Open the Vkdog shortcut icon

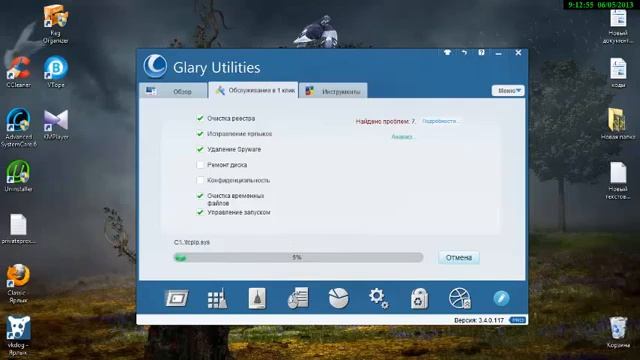click(18, 336)
